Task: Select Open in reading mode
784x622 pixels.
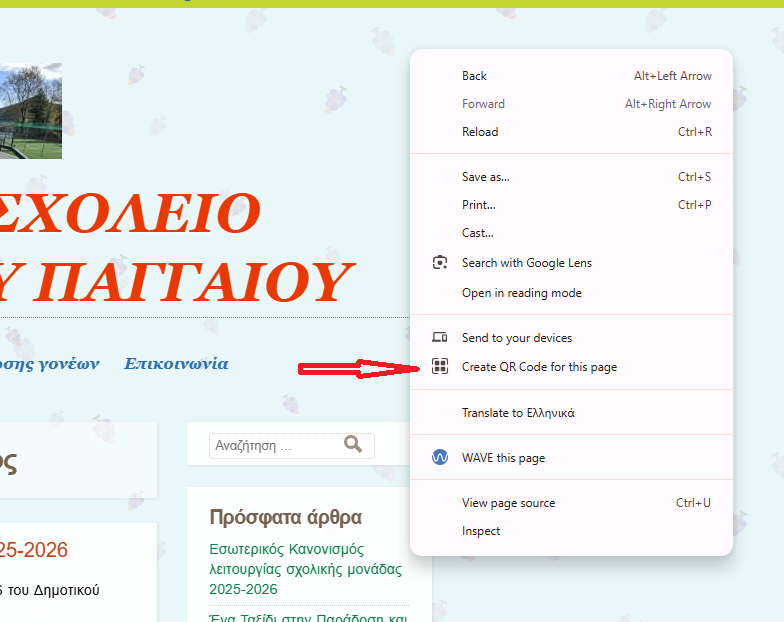Action: coord(521,293)
